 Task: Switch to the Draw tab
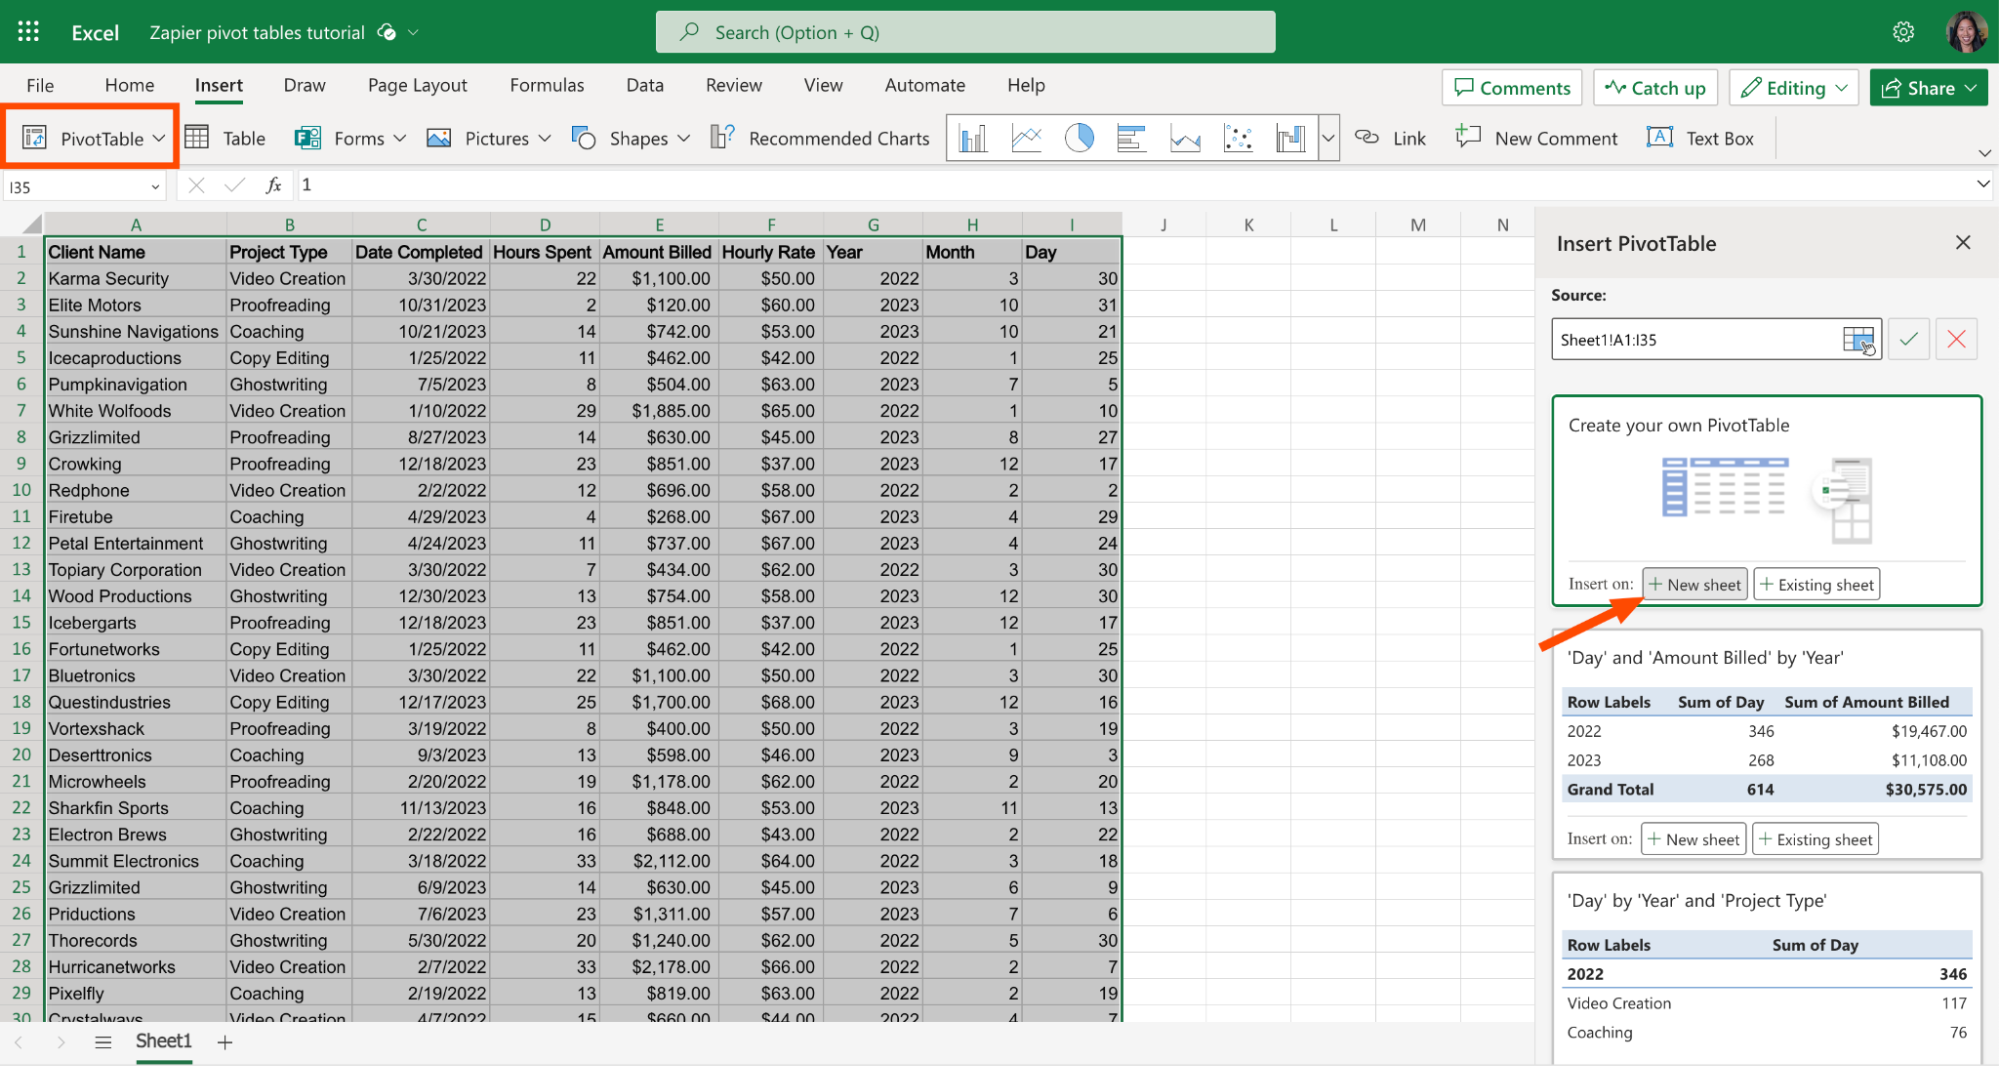click(x=304, y=85)
